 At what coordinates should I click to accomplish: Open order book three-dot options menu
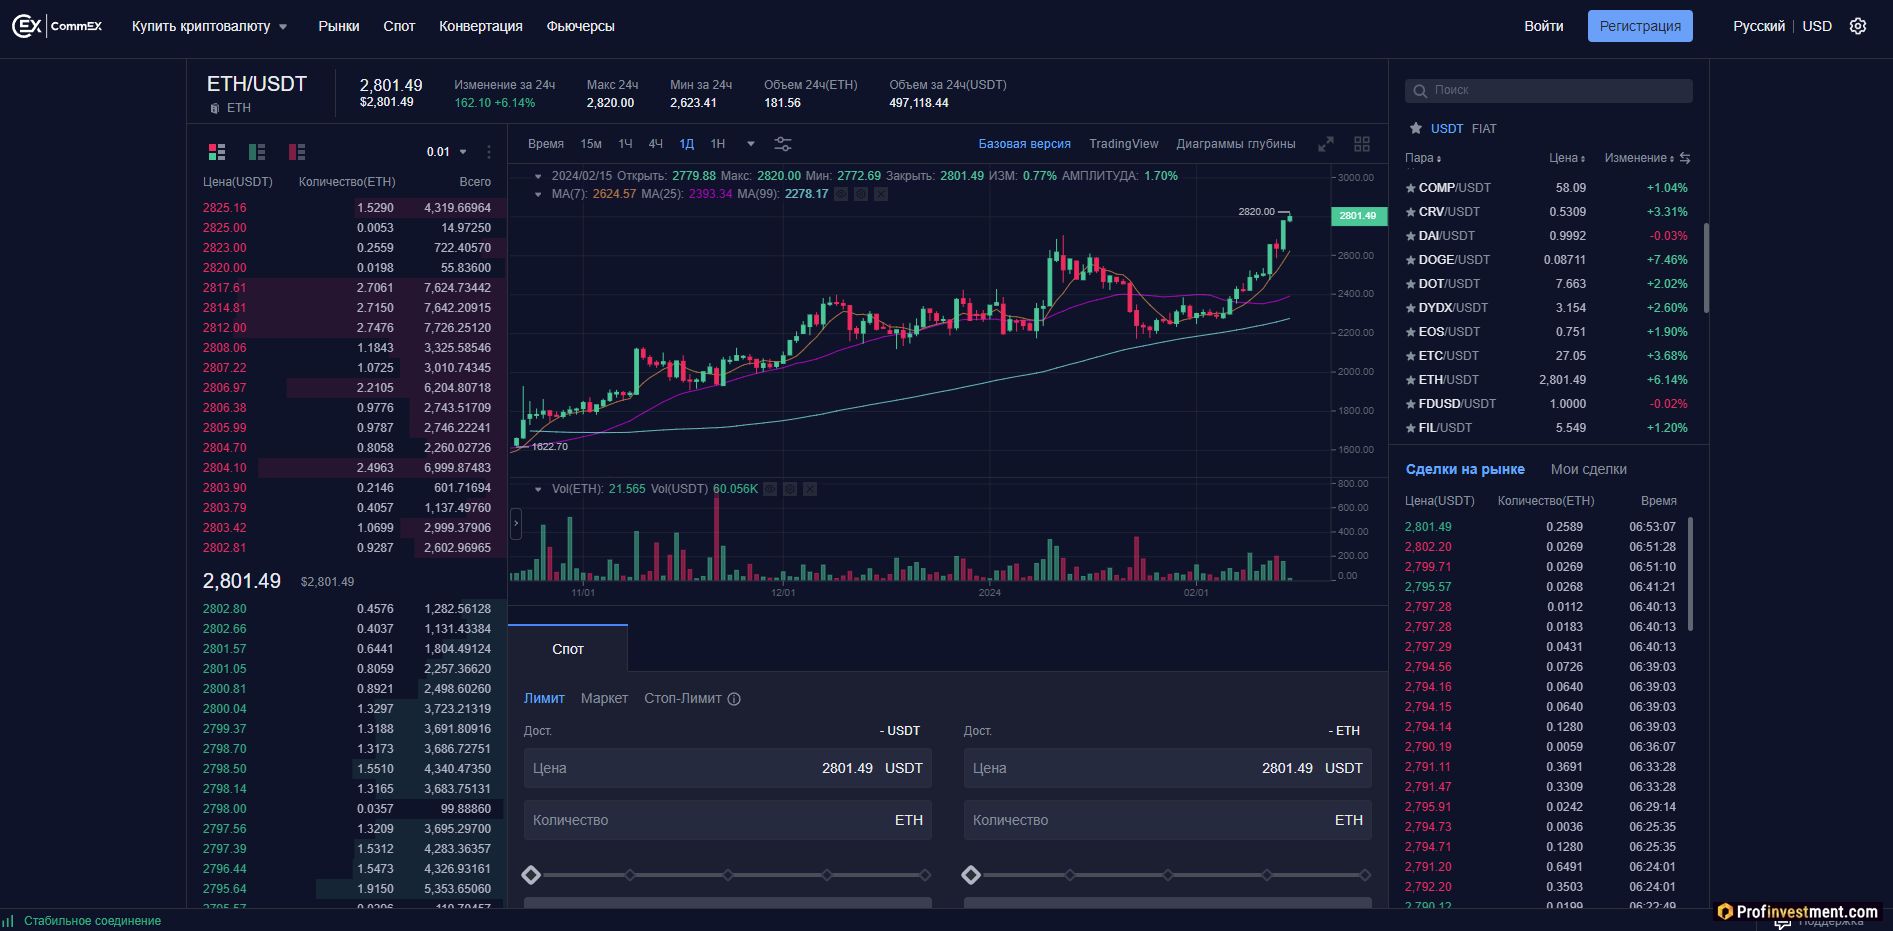click(489, 152)
